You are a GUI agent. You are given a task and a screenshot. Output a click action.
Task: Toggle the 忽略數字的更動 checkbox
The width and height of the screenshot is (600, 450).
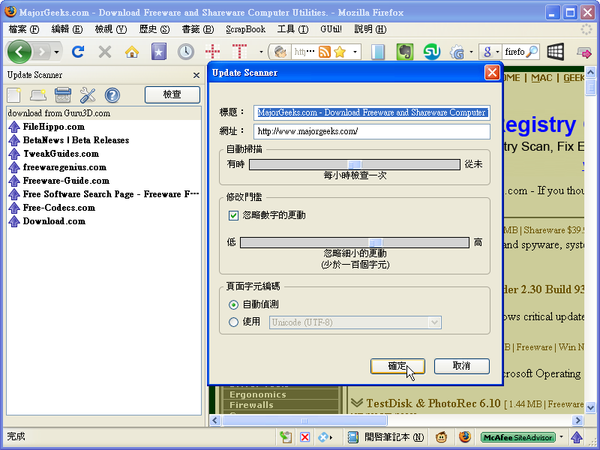click(233, 215)
